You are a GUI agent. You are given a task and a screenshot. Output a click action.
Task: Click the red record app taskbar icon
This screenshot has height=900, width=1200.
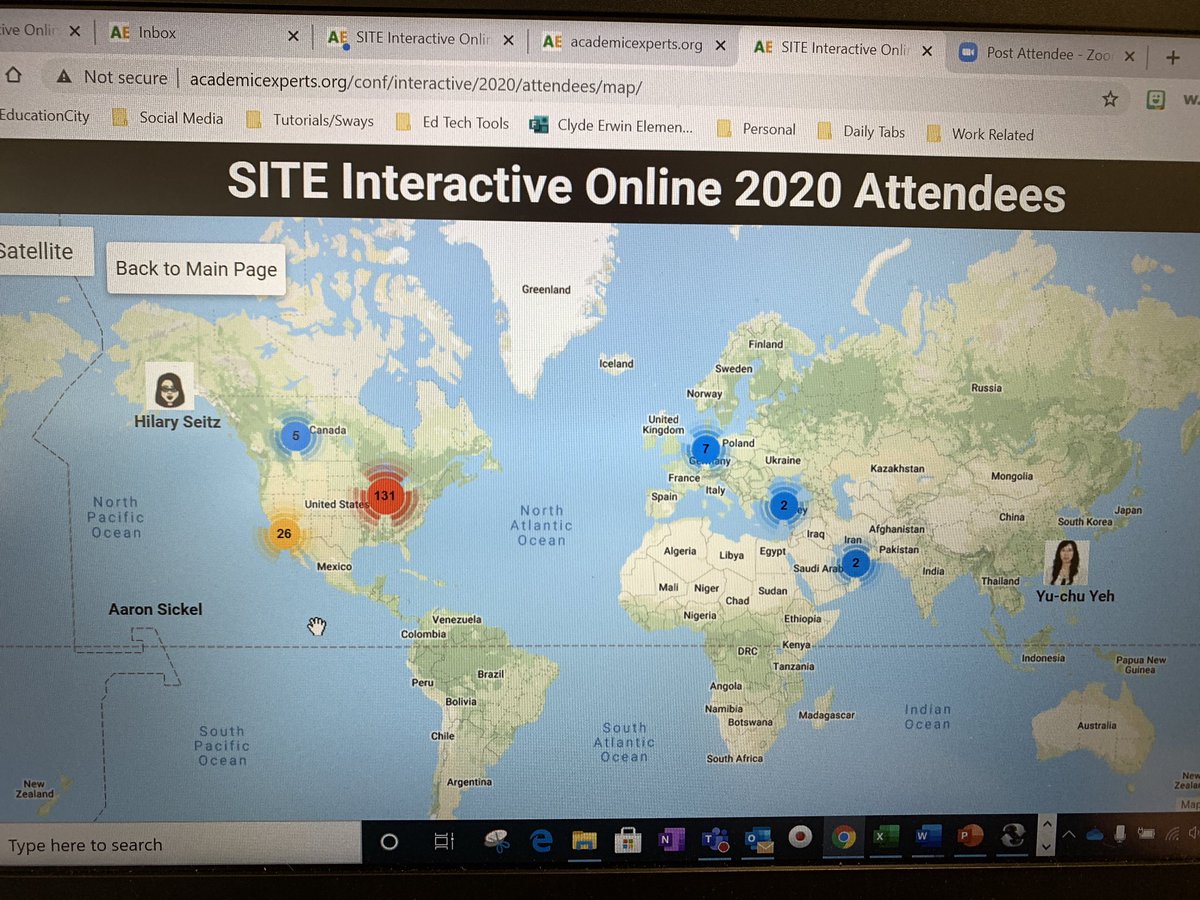(800, 837)
